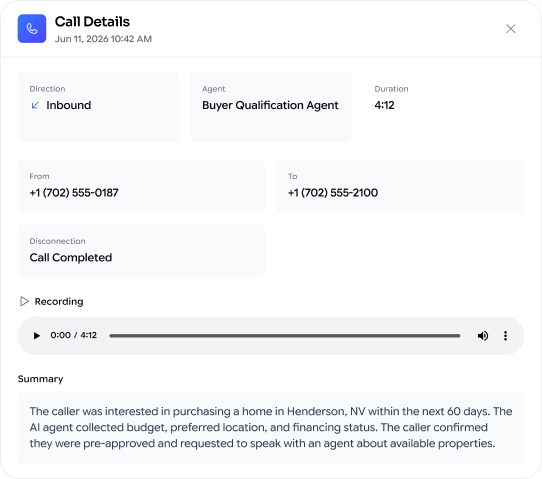Click the Inbound direction label
This screenshot has height=479, width=542.
click(x=69, y=105)
